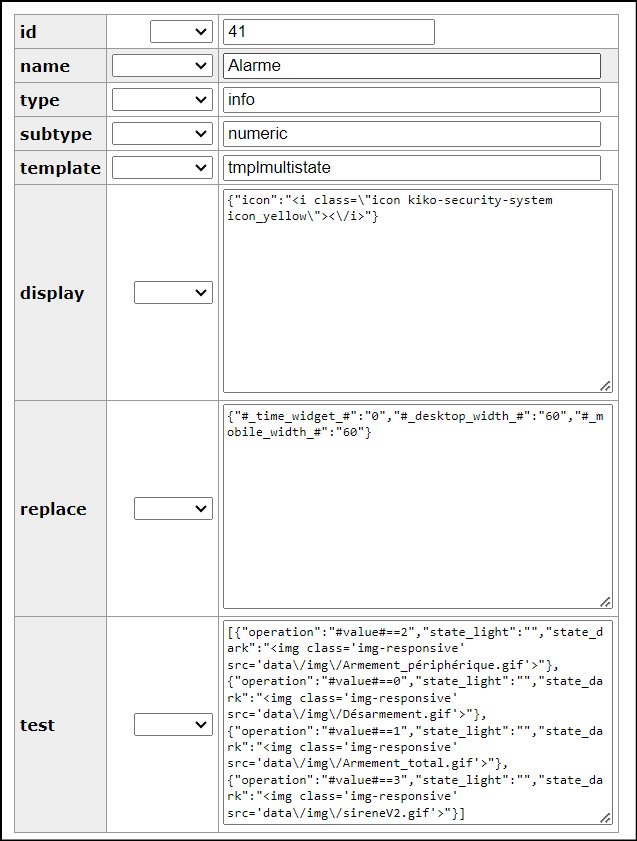Open the replace row dropdown
Image resolution: width=637 pixels, height=841 pixels.
(x=173, y=508)
